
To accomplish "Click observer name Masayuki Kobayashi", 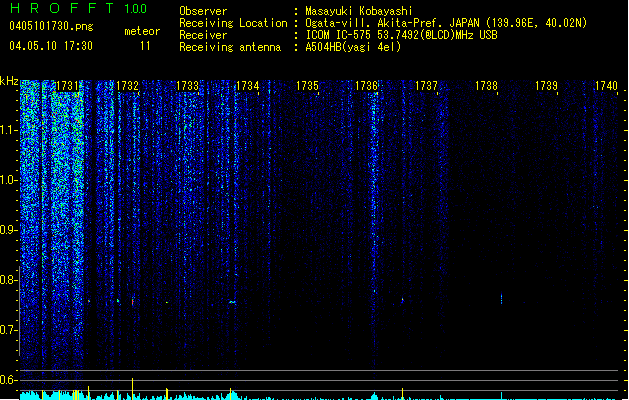I will click(359, 11).
